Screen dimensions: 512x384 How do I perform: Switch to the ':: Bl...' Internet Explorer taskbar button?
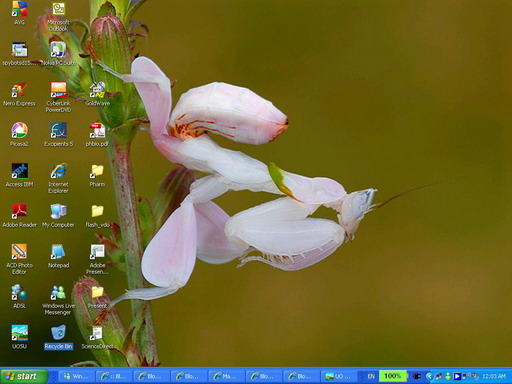114,376
